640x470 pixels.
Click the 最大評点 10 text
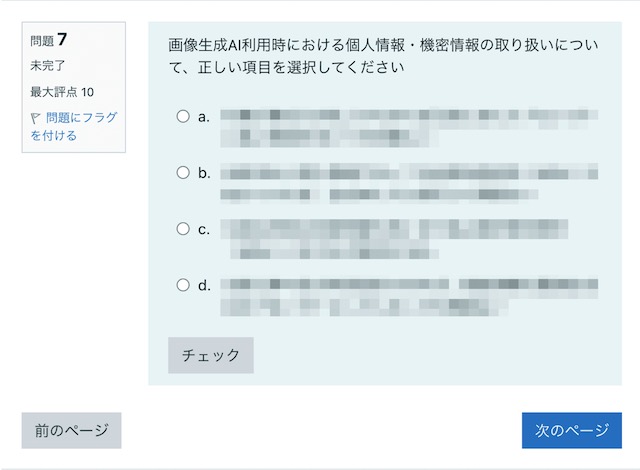click(x=62, y=92)
